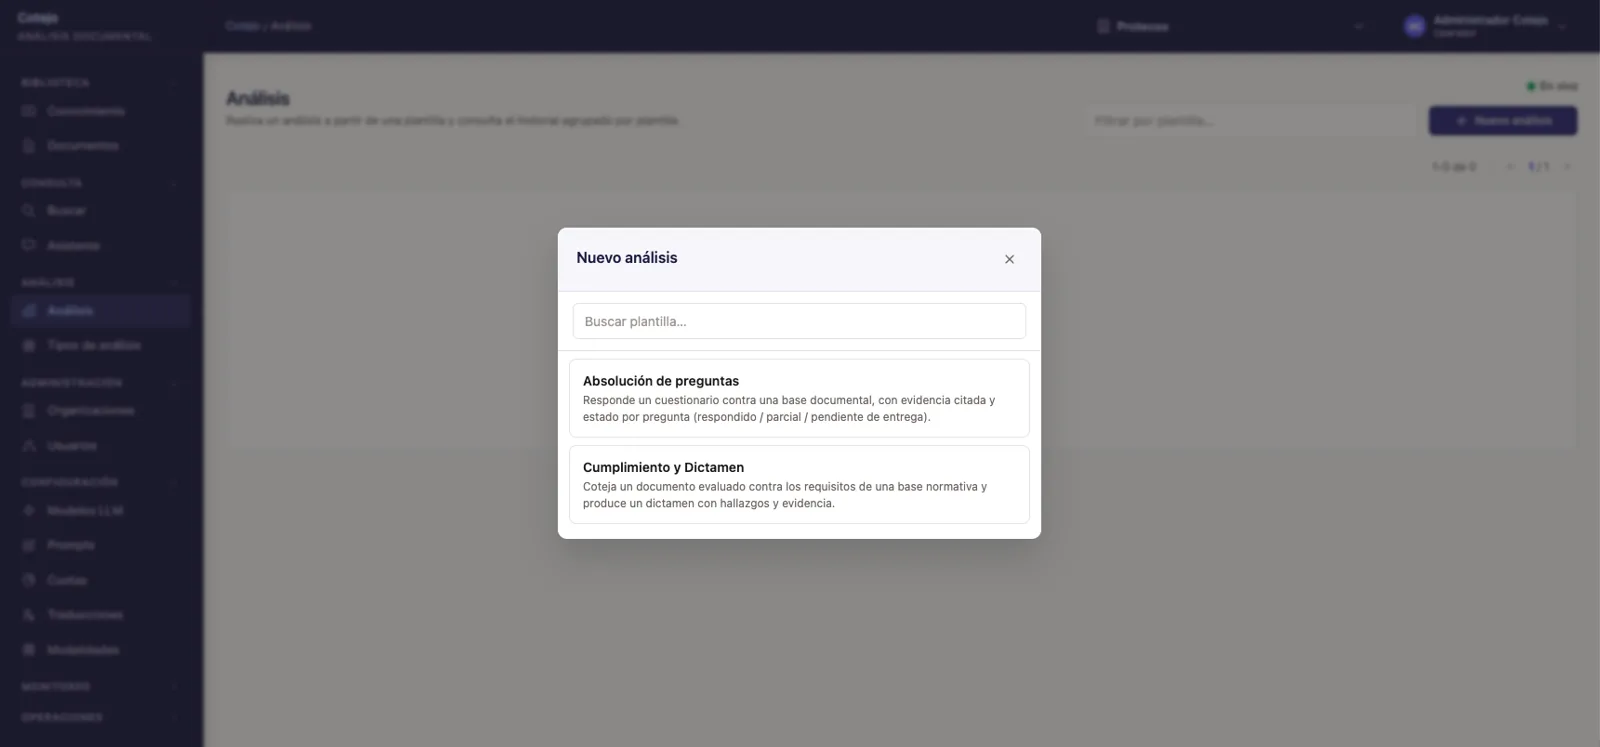Close the Nuevo análisis dialog
The image size is (1600, 747).
coord(1009,259)
